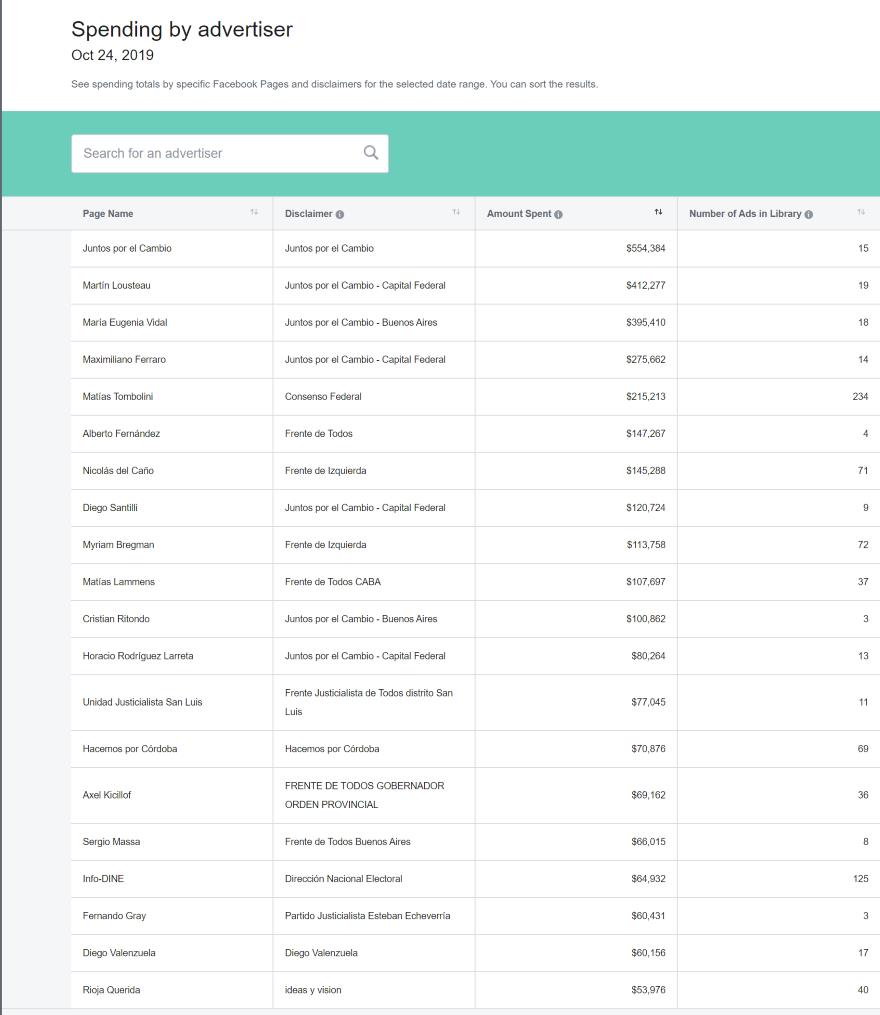This screenshot has height=1015, width=880.
Task: Select Nicolás del Caño page name
Action: point(118,471)
